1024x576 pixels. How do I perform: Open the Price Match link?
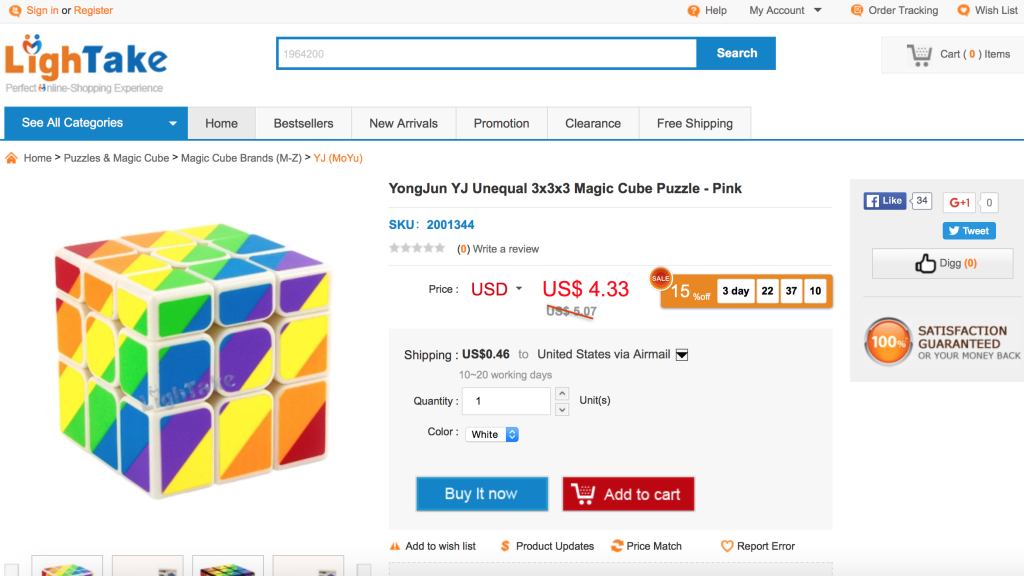pyautogui.click(x=654, y=546)
